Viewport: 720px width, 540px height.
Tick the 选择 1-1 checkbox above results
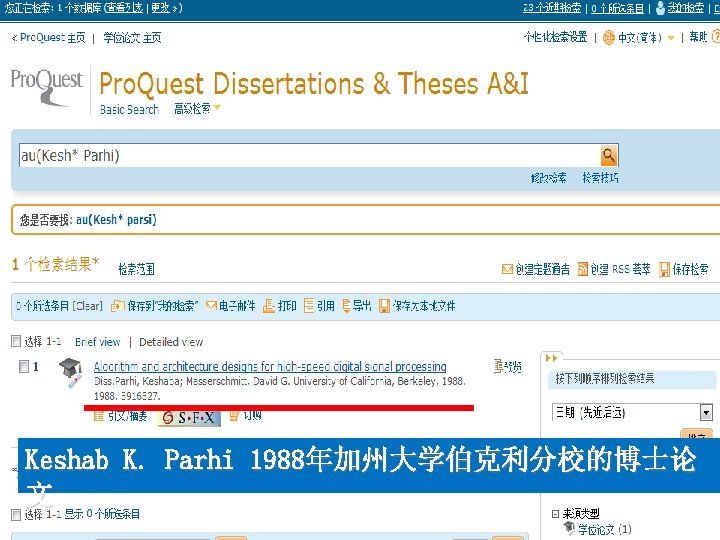[16, 341]
